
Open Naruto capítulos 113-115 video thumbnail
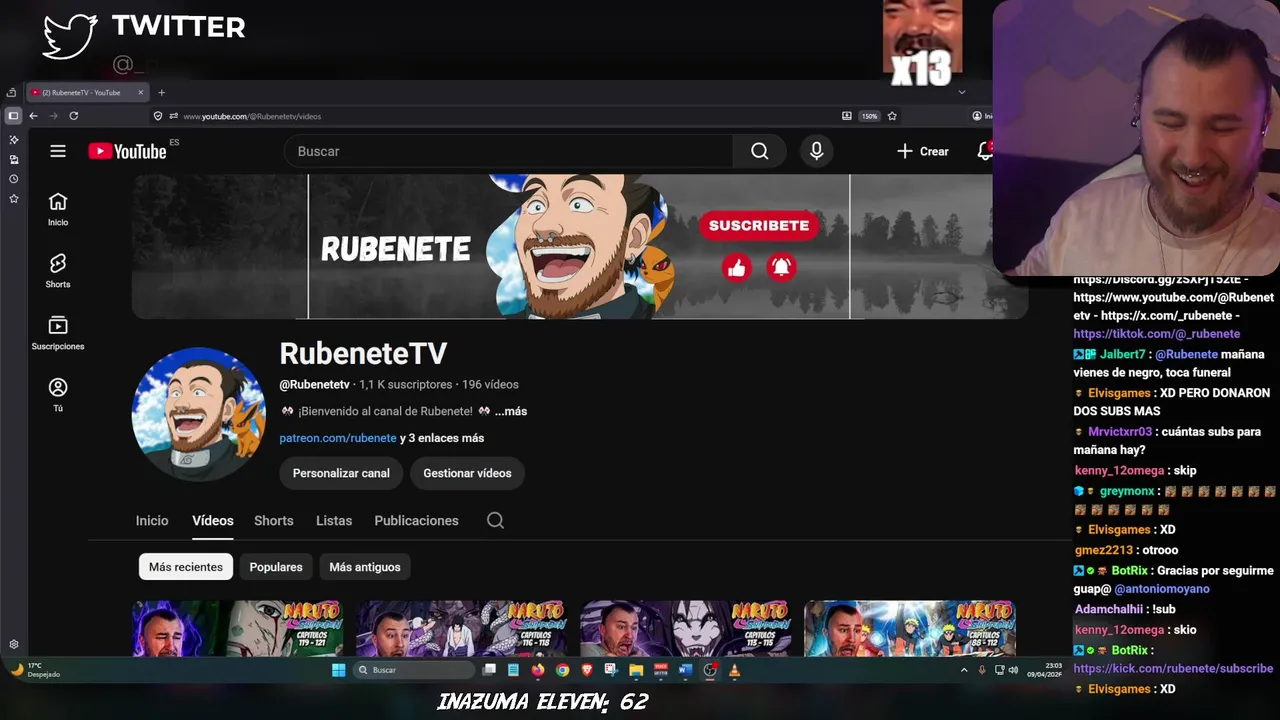(686, 628)
